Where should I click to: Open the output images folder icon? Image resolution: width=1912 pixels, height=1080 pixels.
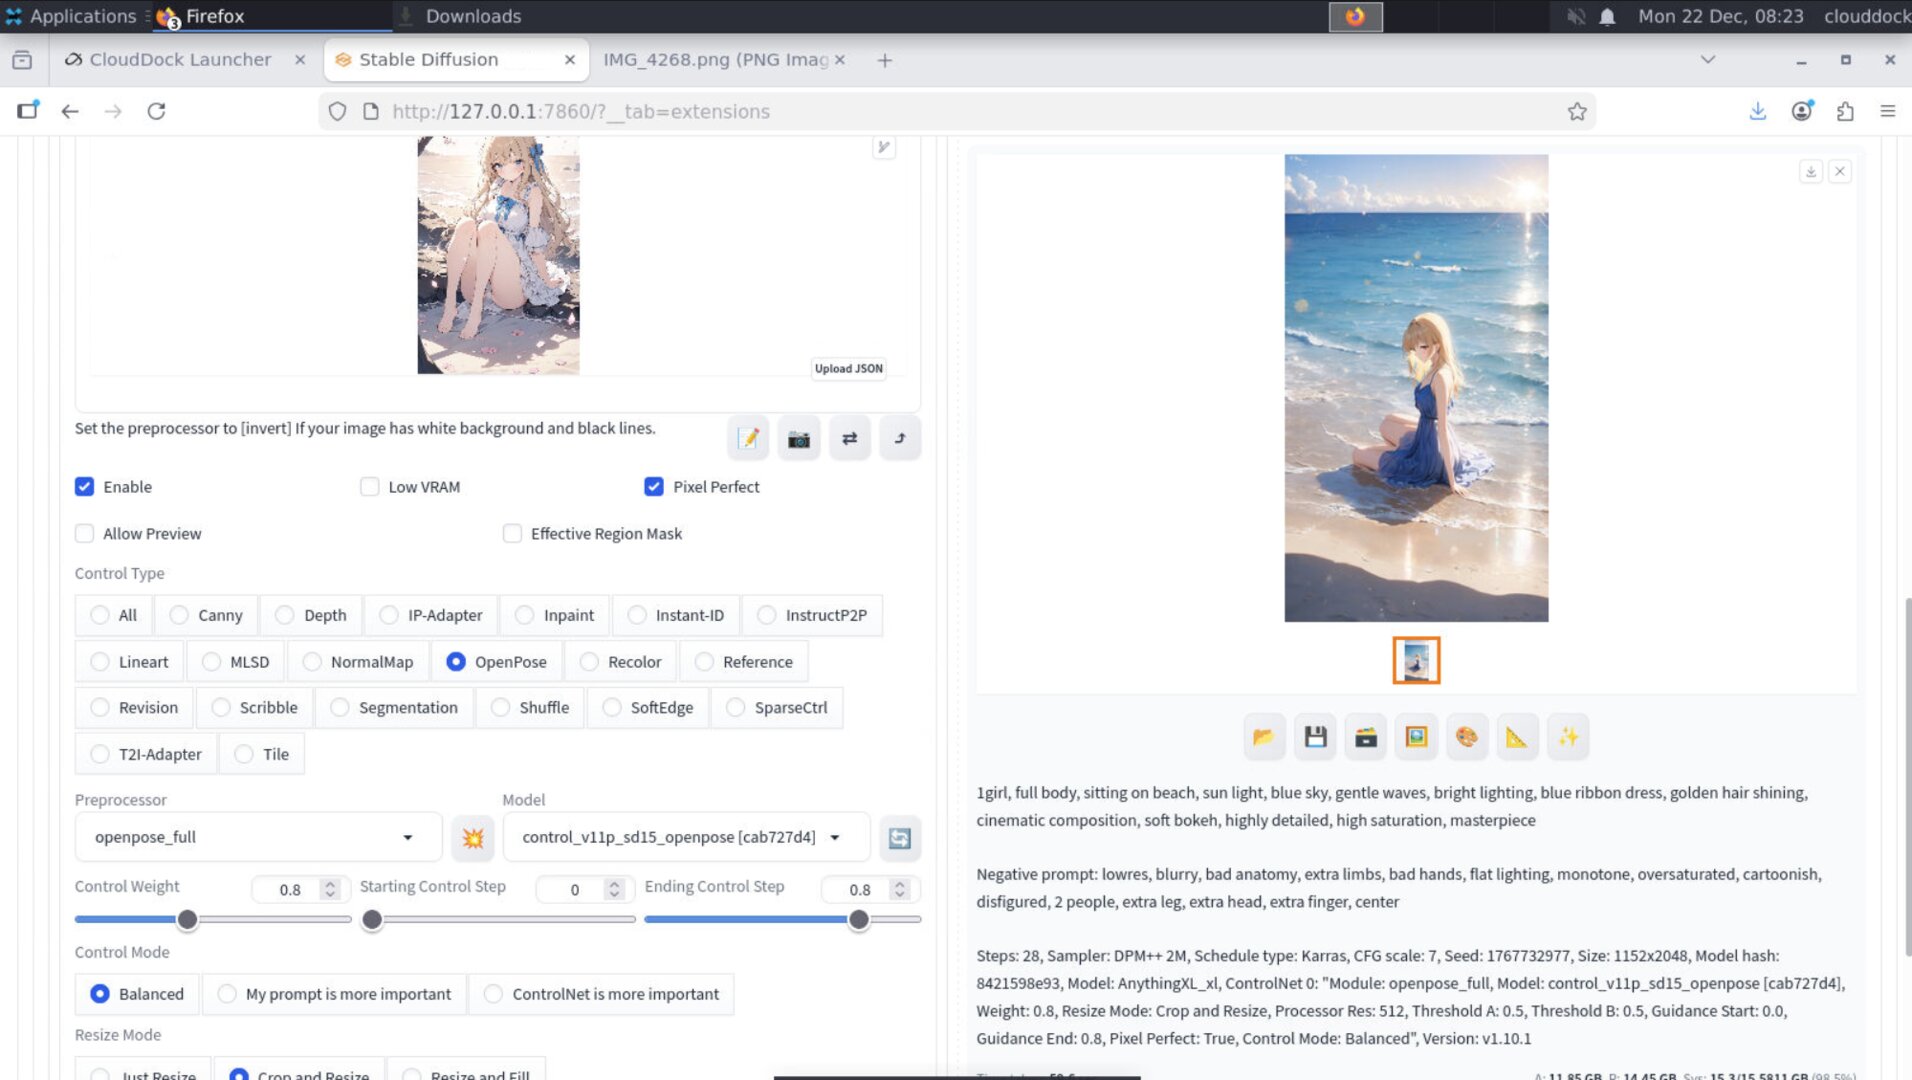[1263, 738]
